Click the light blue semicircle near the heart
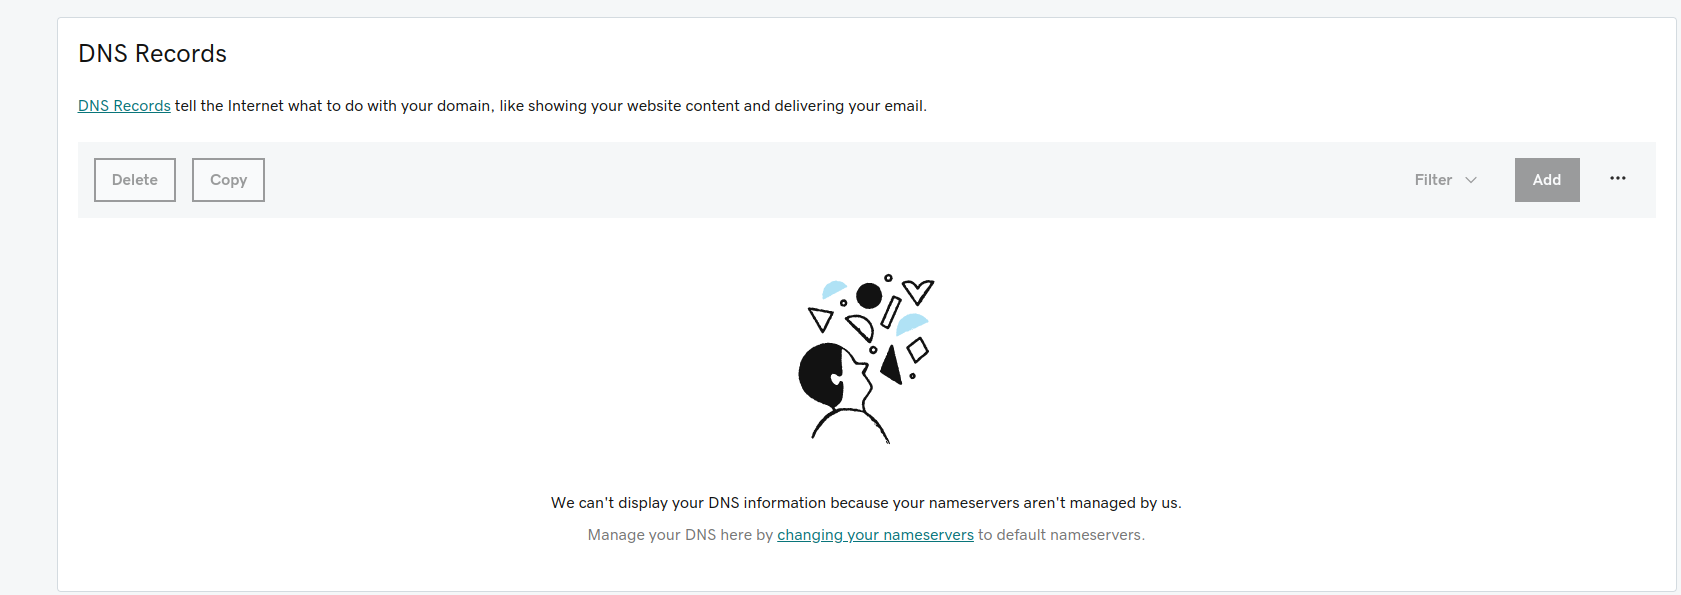The width and height of the screenshot is (1681, 595). click(x=911, y=324)
